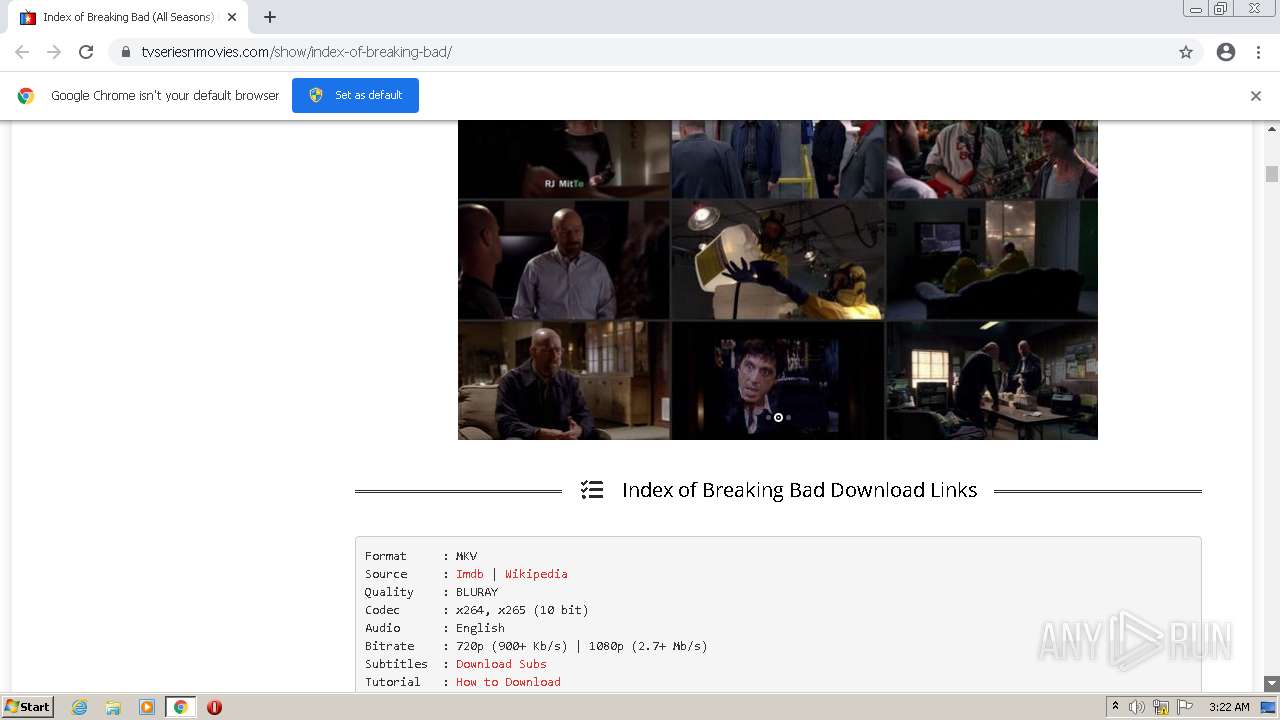This screenshot has width=1280, height=720.
Task: Follow the Download Subs link
Action: click(501, 664)
